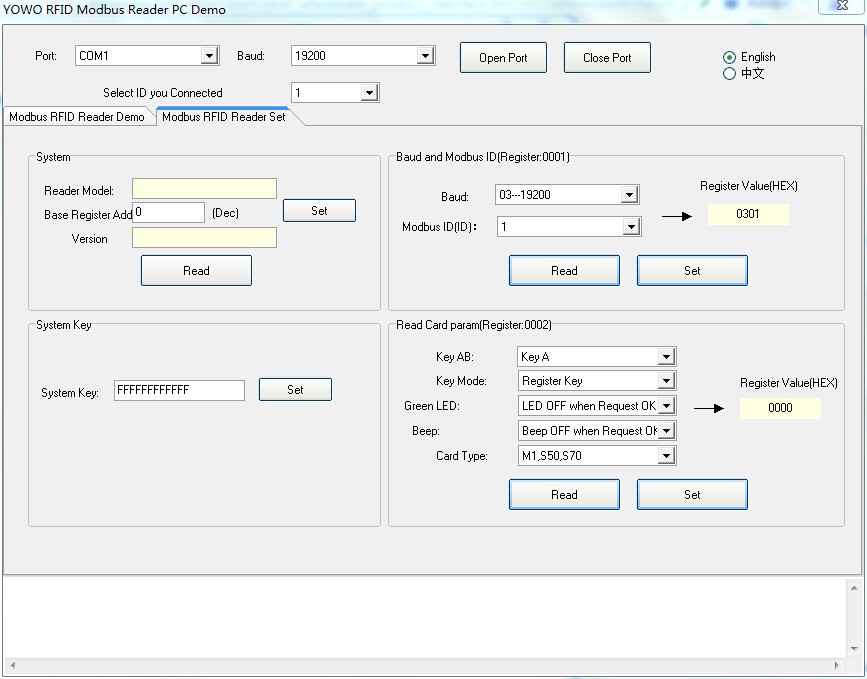This screenshot has height=679, width=867.
Task: Click Read button in System group
Action: point(196,271)
